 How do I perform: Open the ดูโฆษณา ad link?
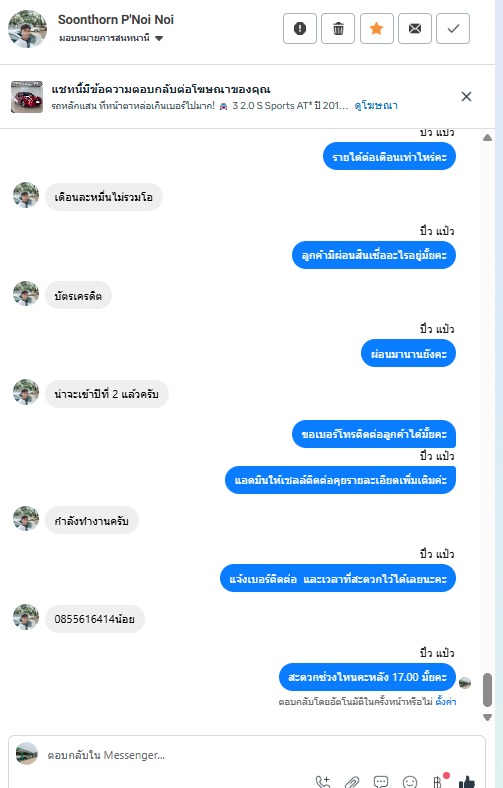click(376, 106)
